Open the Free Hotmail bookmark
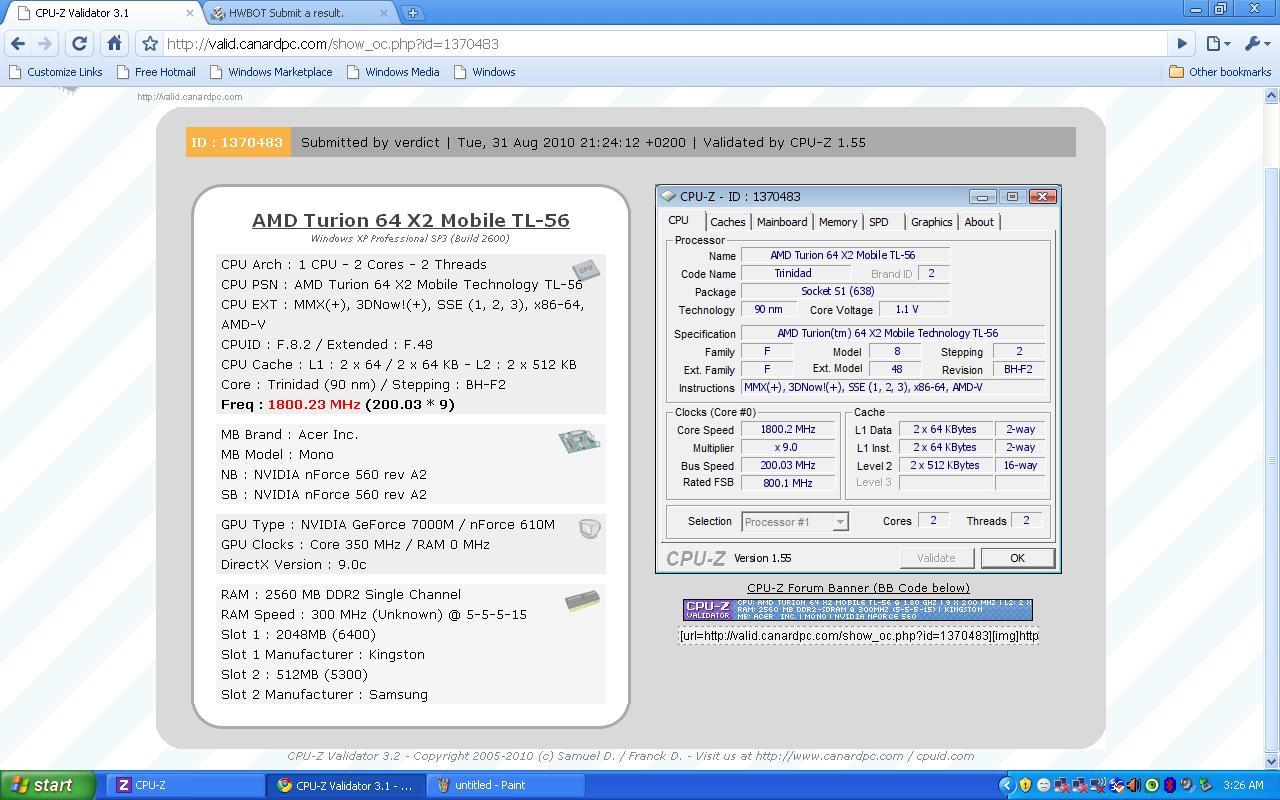The width and height of the screenshot is (1280, 800). point(156,72)
